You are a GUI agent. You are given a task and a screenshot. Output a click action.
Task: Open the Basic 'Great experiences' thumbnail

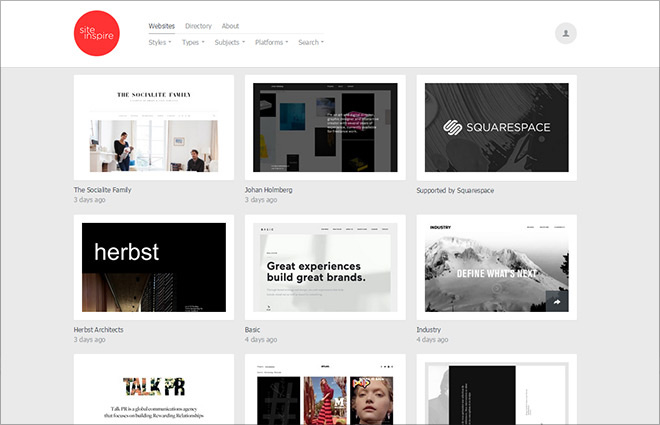click(325, 267)
